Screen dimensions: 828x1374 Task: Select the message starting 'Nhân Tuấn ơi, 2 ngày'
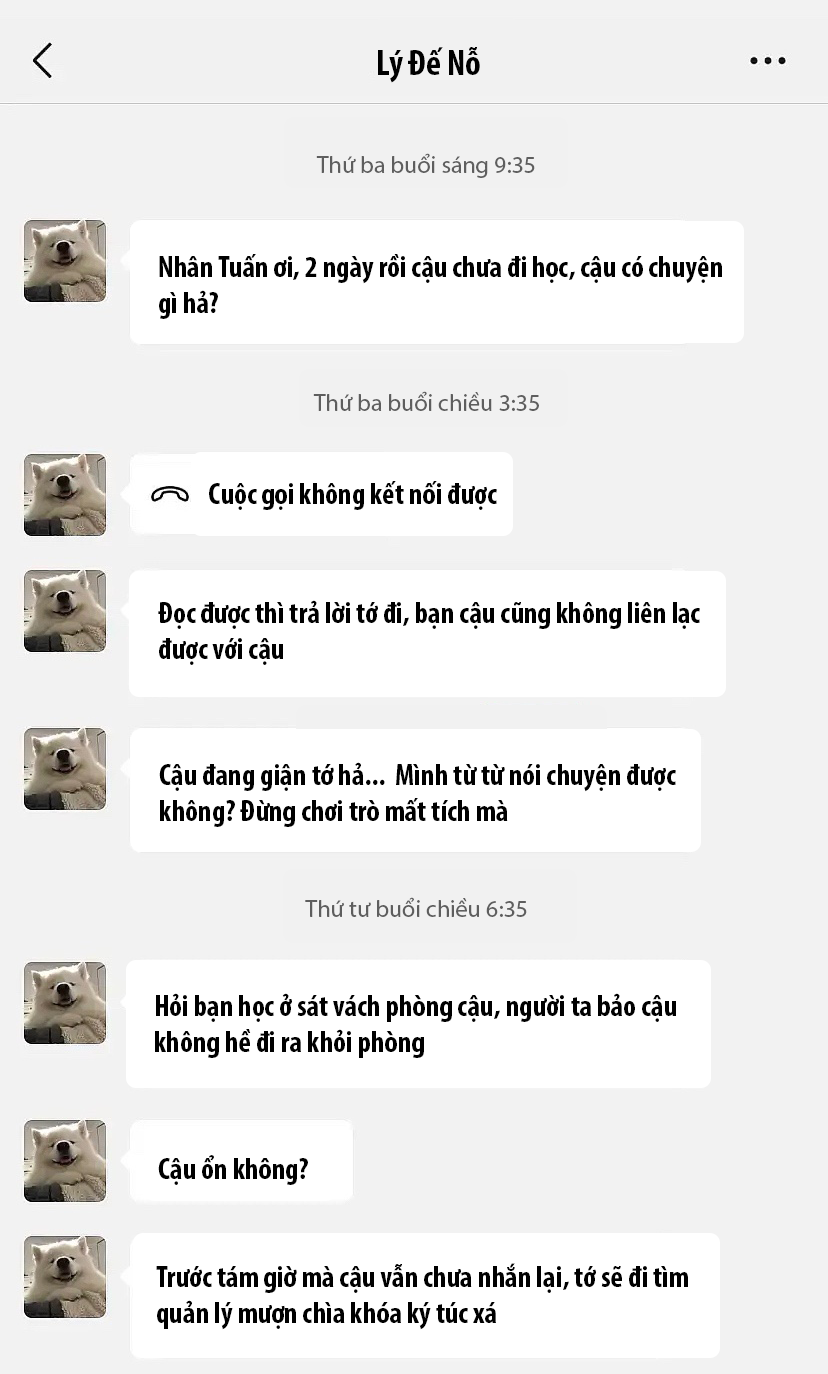437,282
